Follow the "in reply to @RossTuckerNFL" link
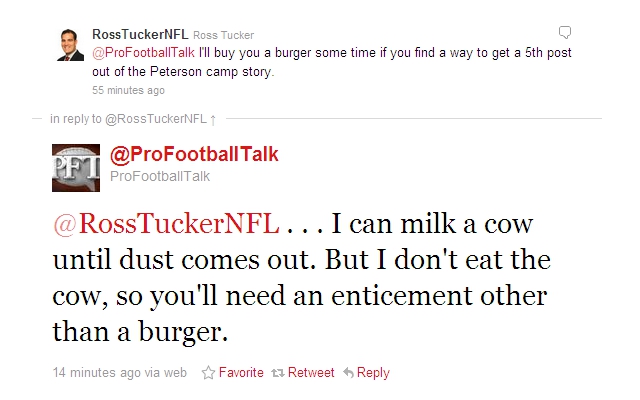 point(128,119)
